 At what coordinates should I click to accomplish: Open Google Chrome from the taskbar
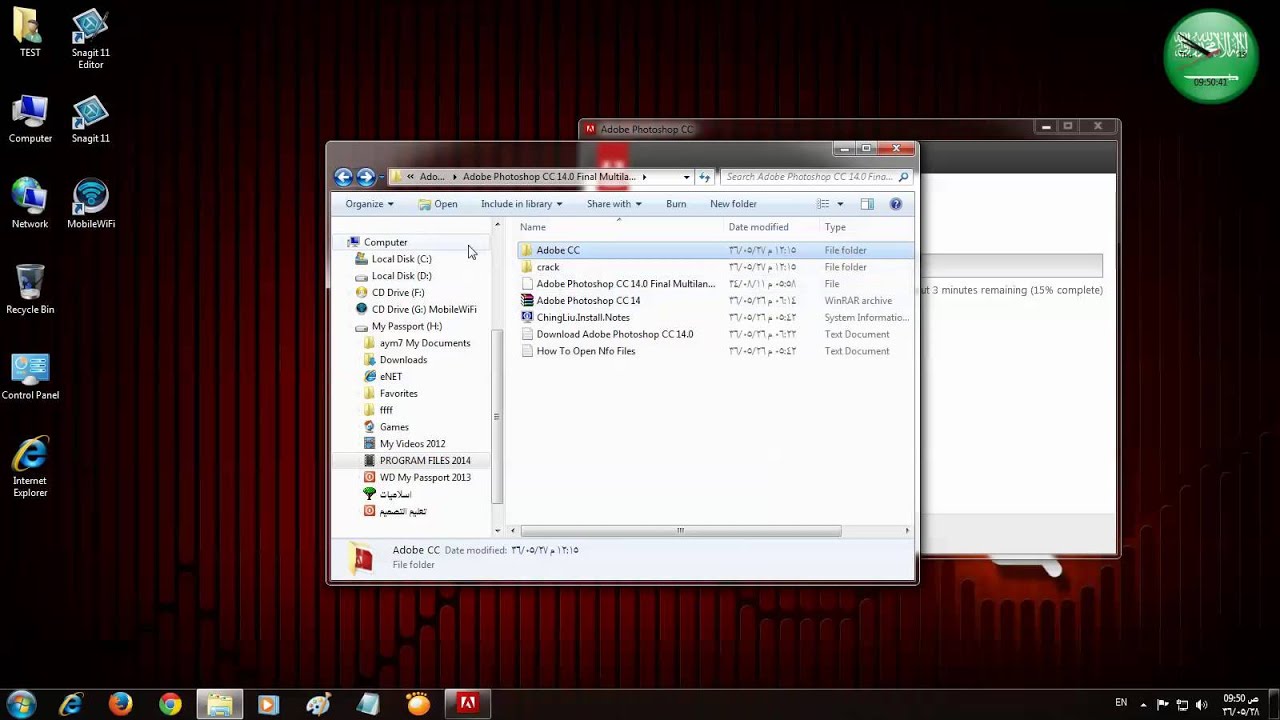[170, 704]
